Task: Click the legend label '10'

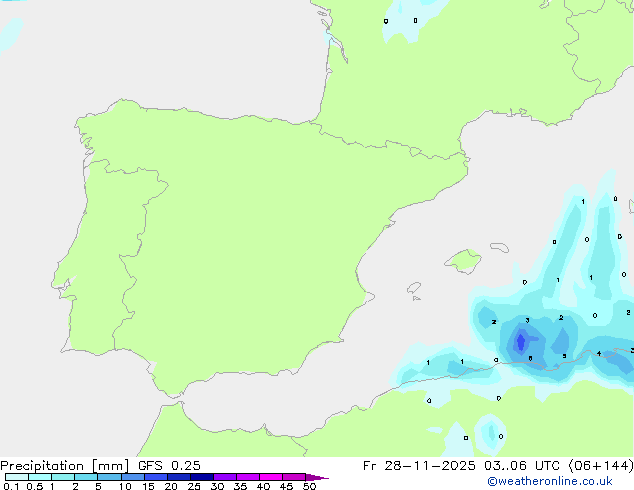Action: (125, 486)
